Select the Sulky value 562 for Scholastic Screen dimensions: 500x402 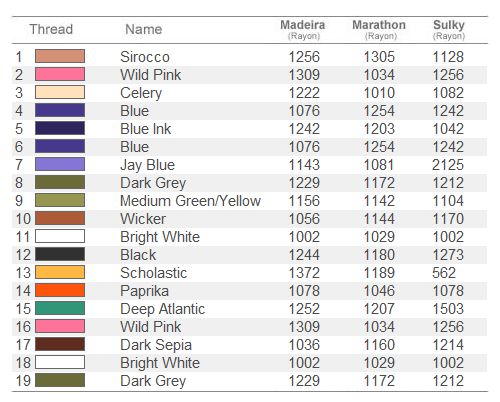click(444, 273)
